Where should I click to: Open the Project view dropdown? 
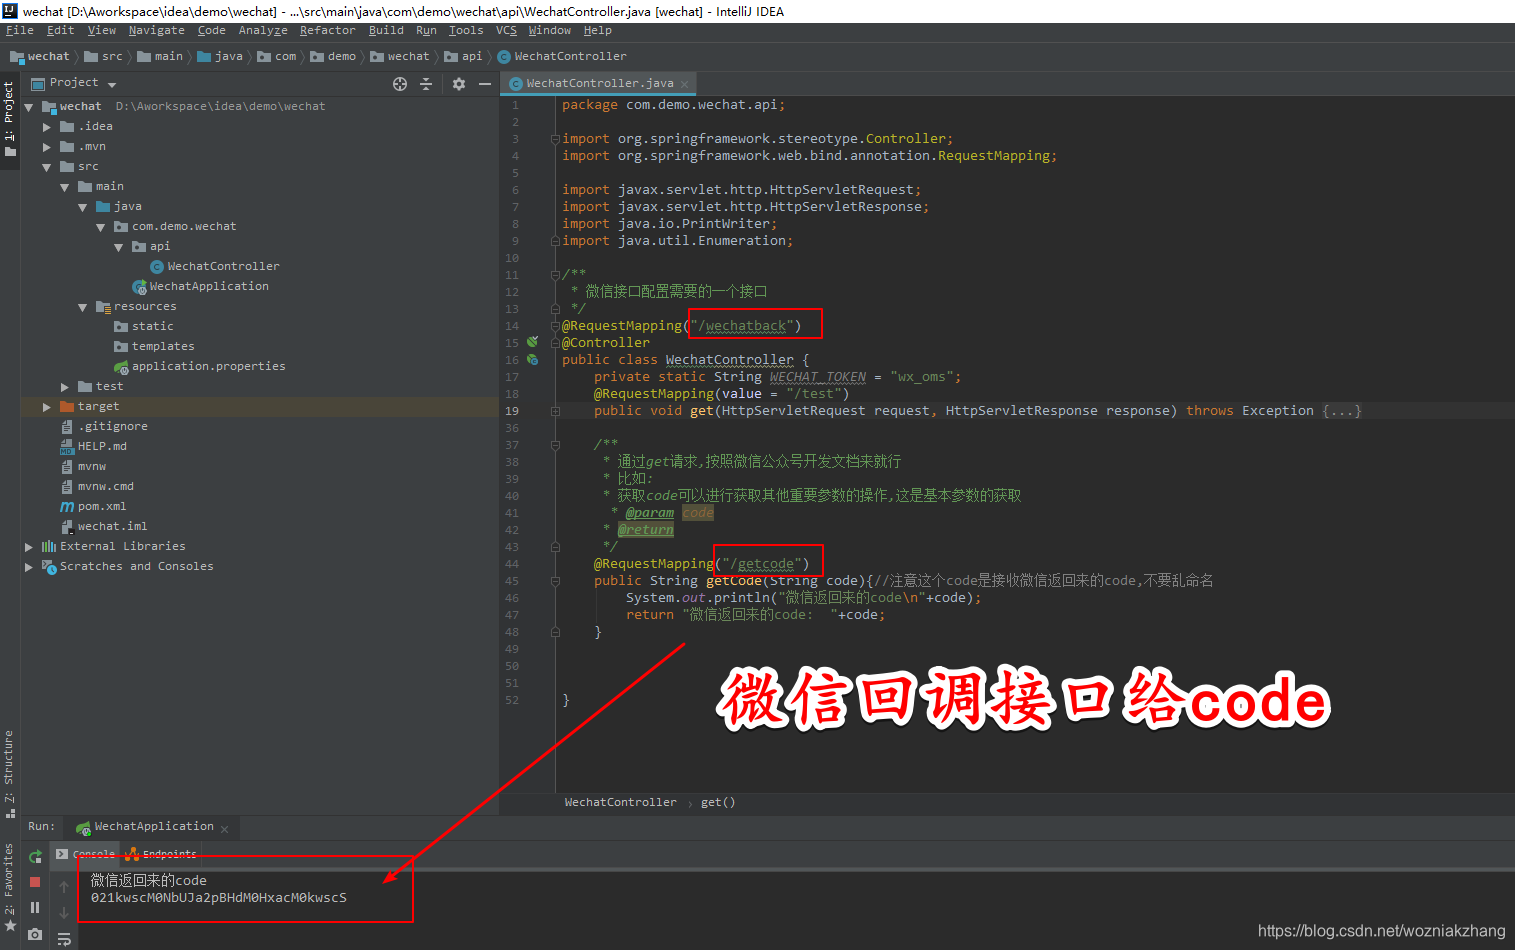click(112, 84)
